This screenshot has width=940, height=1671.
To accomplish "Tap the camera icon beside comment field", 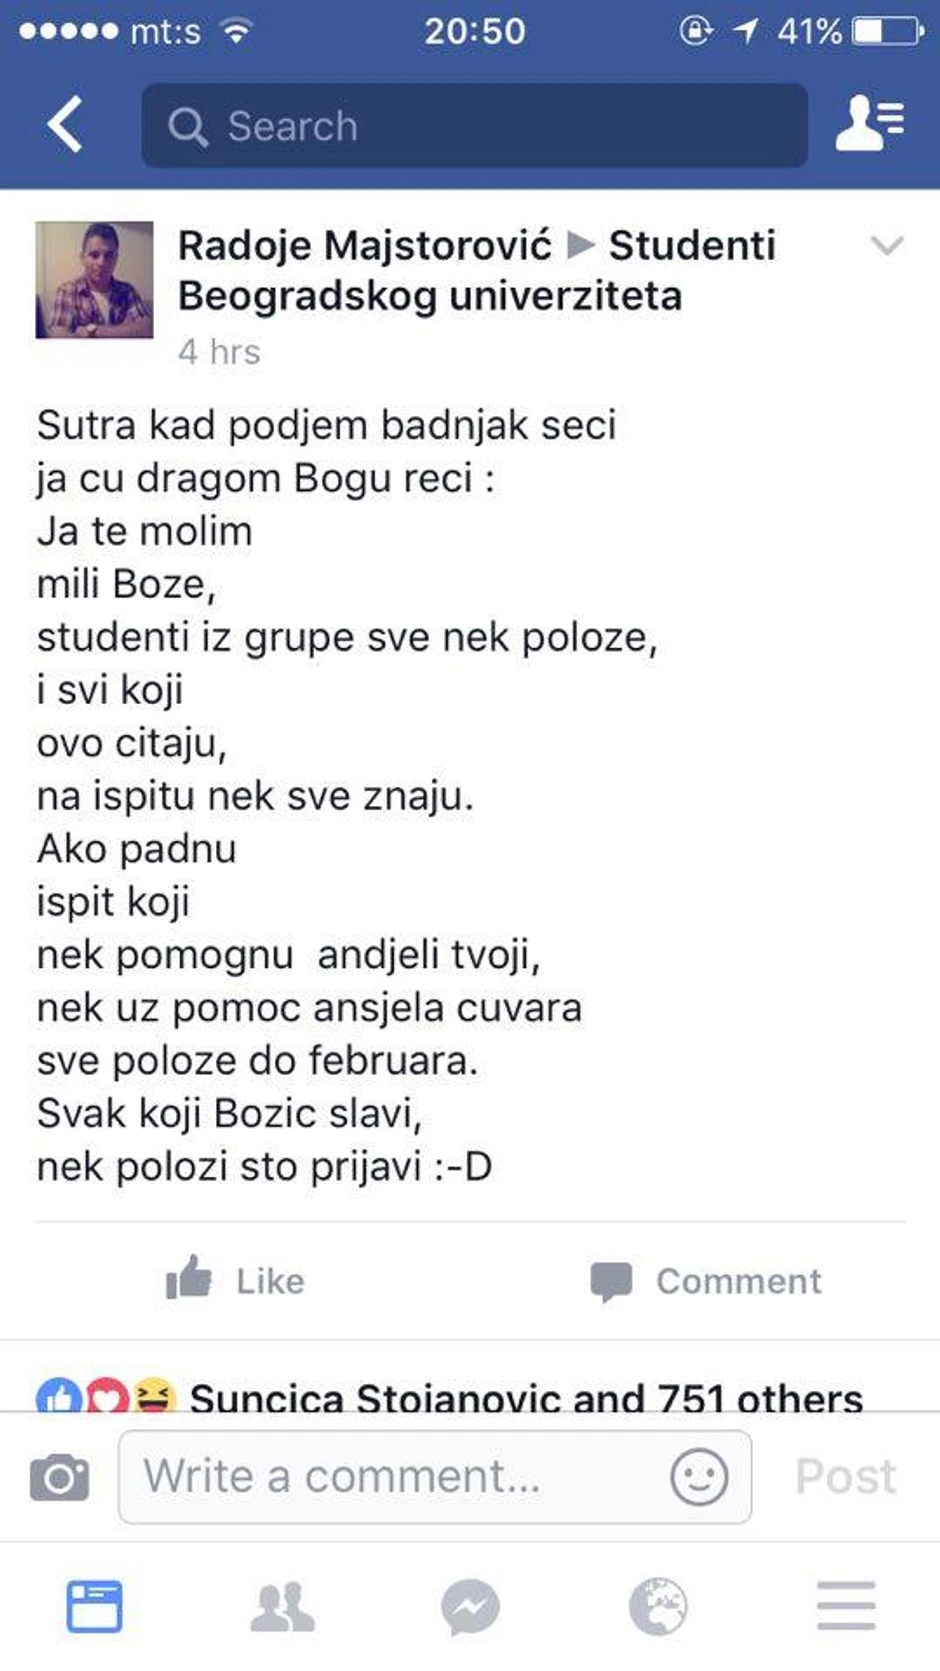I will (x=60, y=1475).
